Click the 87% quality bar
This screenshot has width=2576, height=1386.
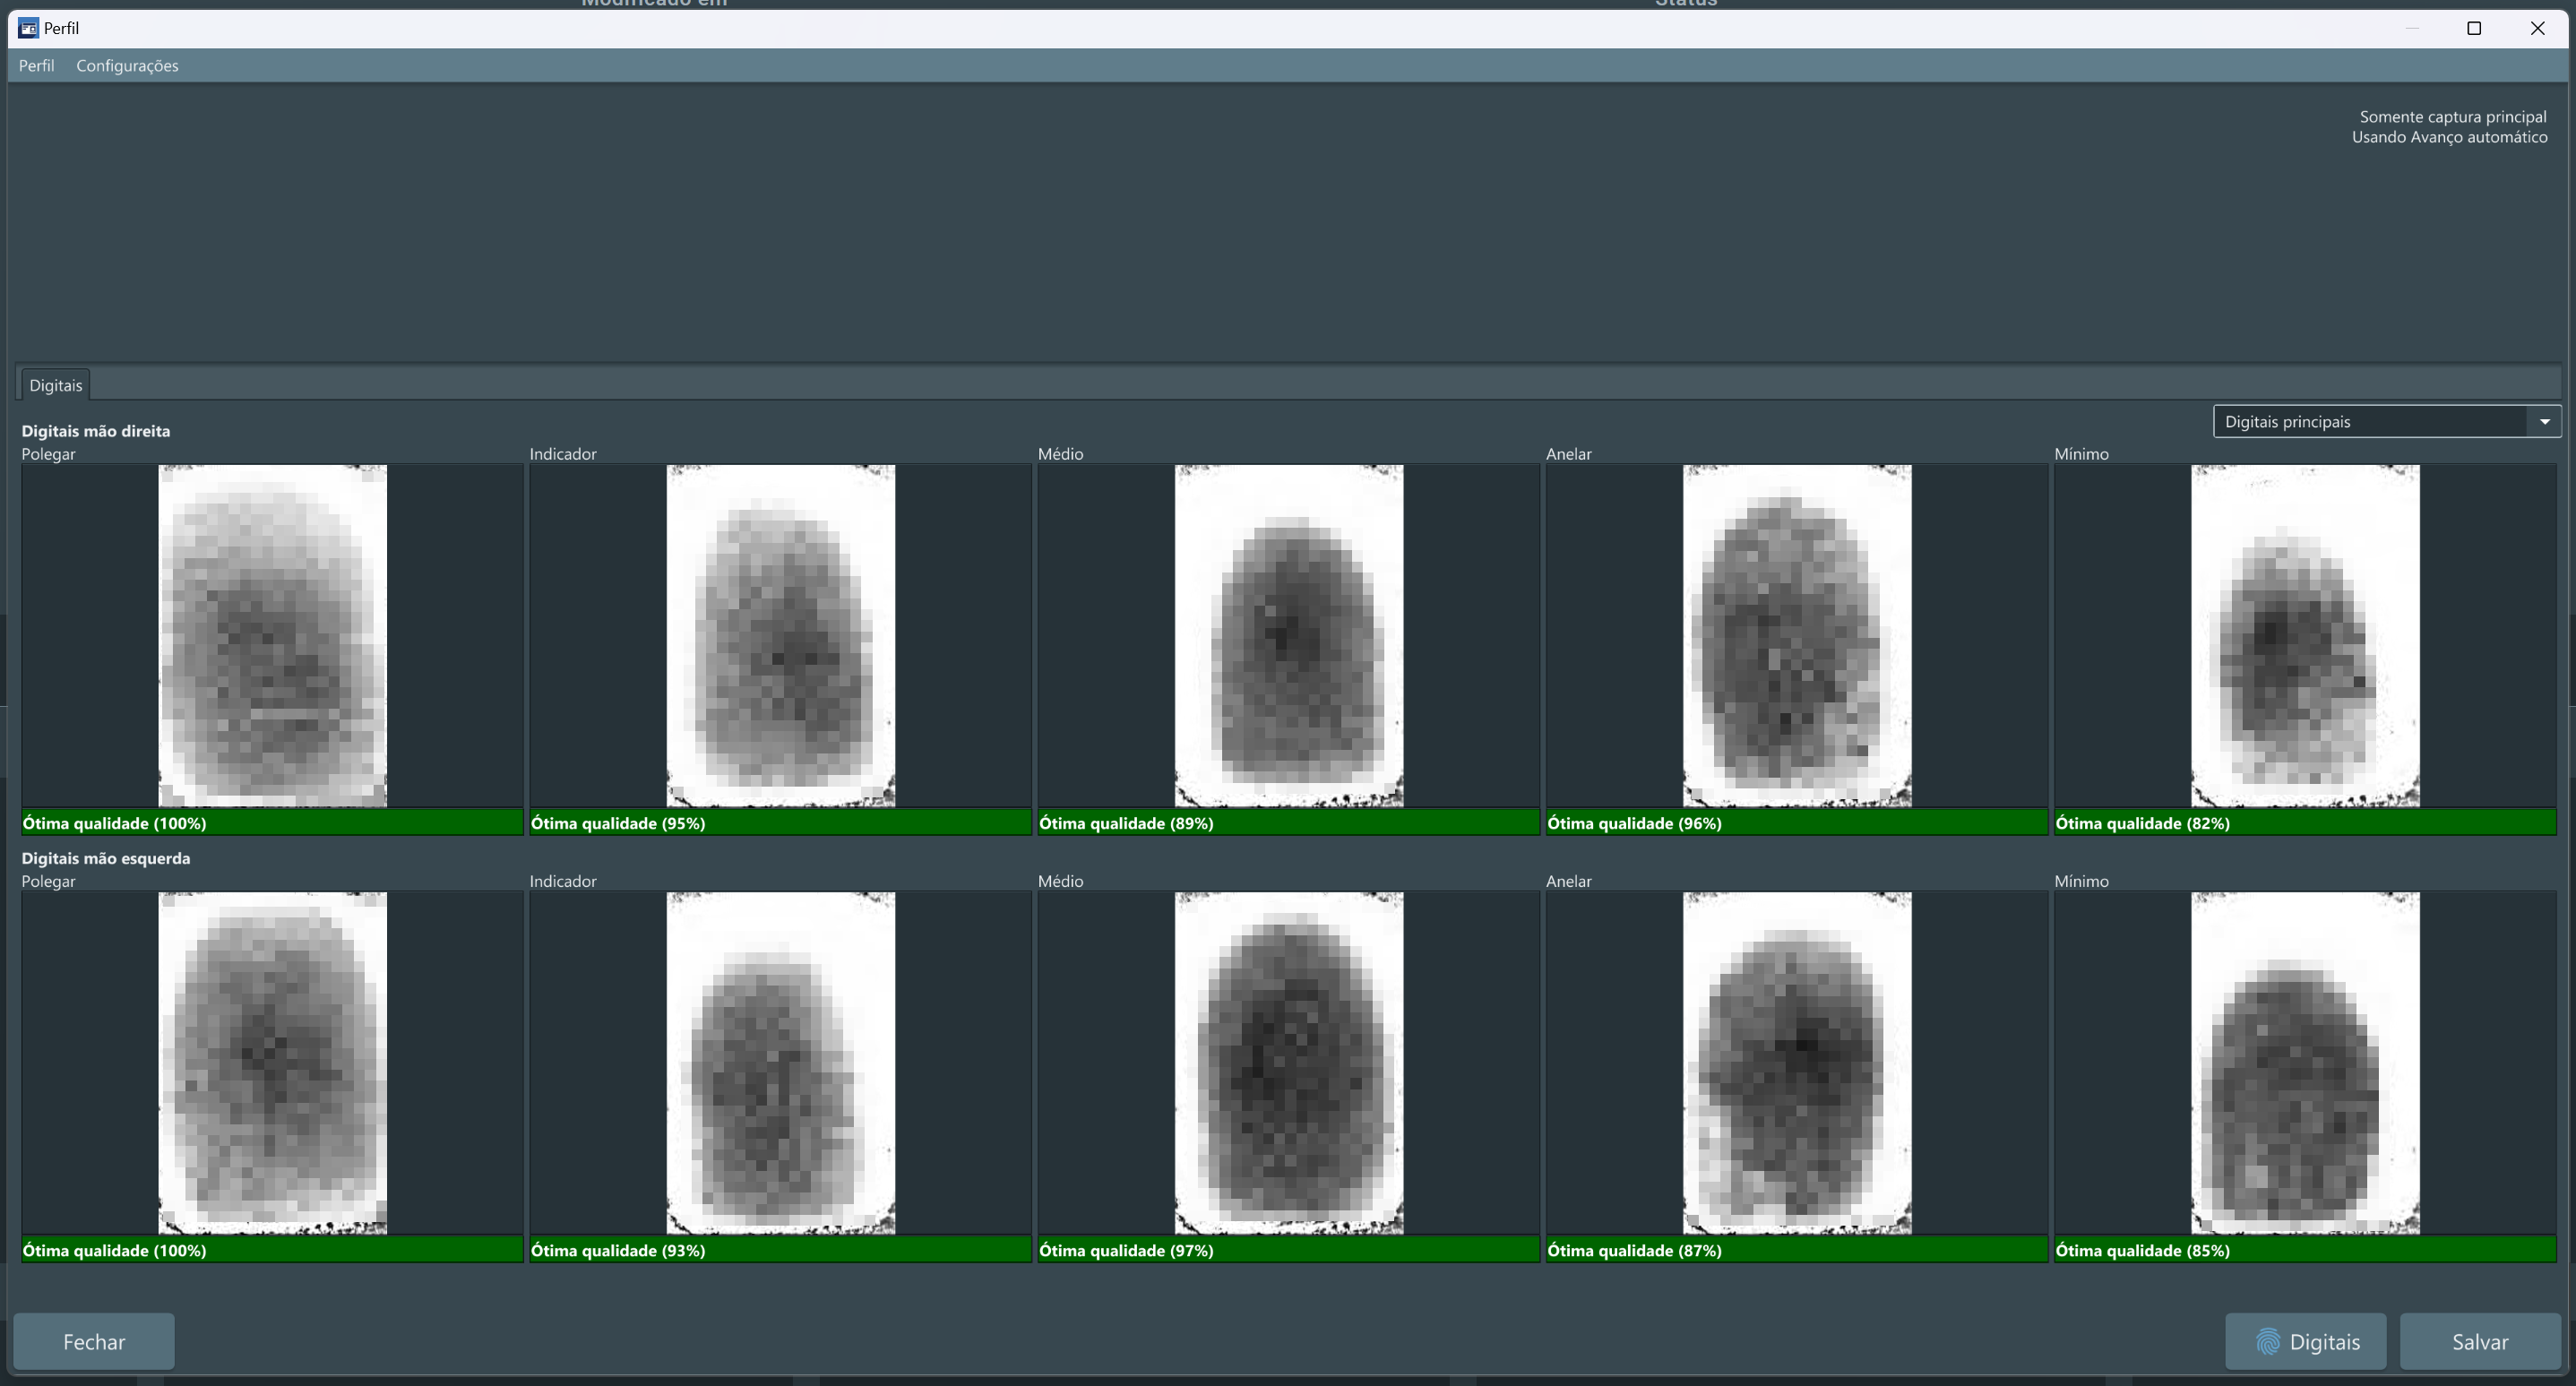pos(1797,1250)
